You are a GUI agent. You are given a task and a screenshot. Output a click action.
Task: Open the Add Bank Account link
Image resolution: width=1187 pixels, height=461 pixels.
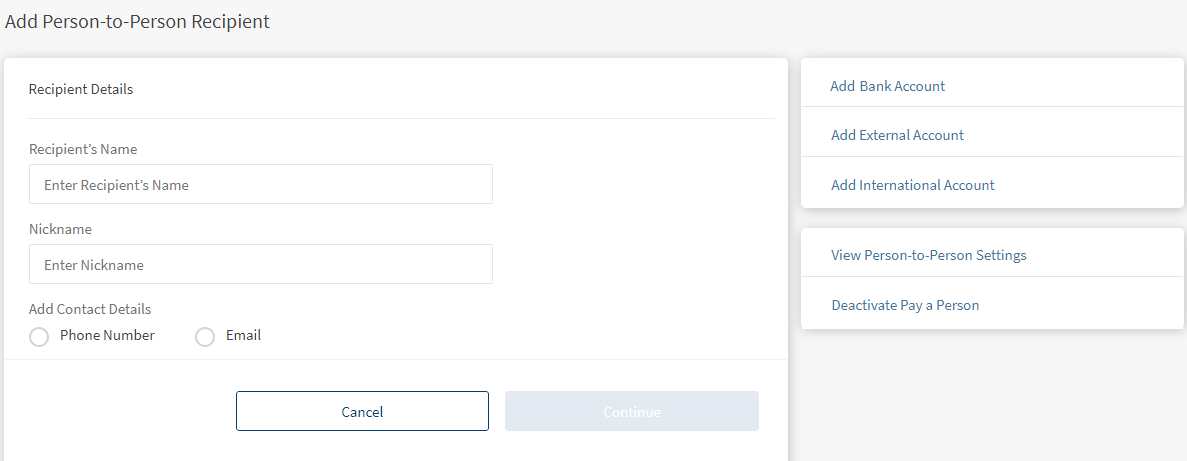pyautogui.click(x=887, y=86)
